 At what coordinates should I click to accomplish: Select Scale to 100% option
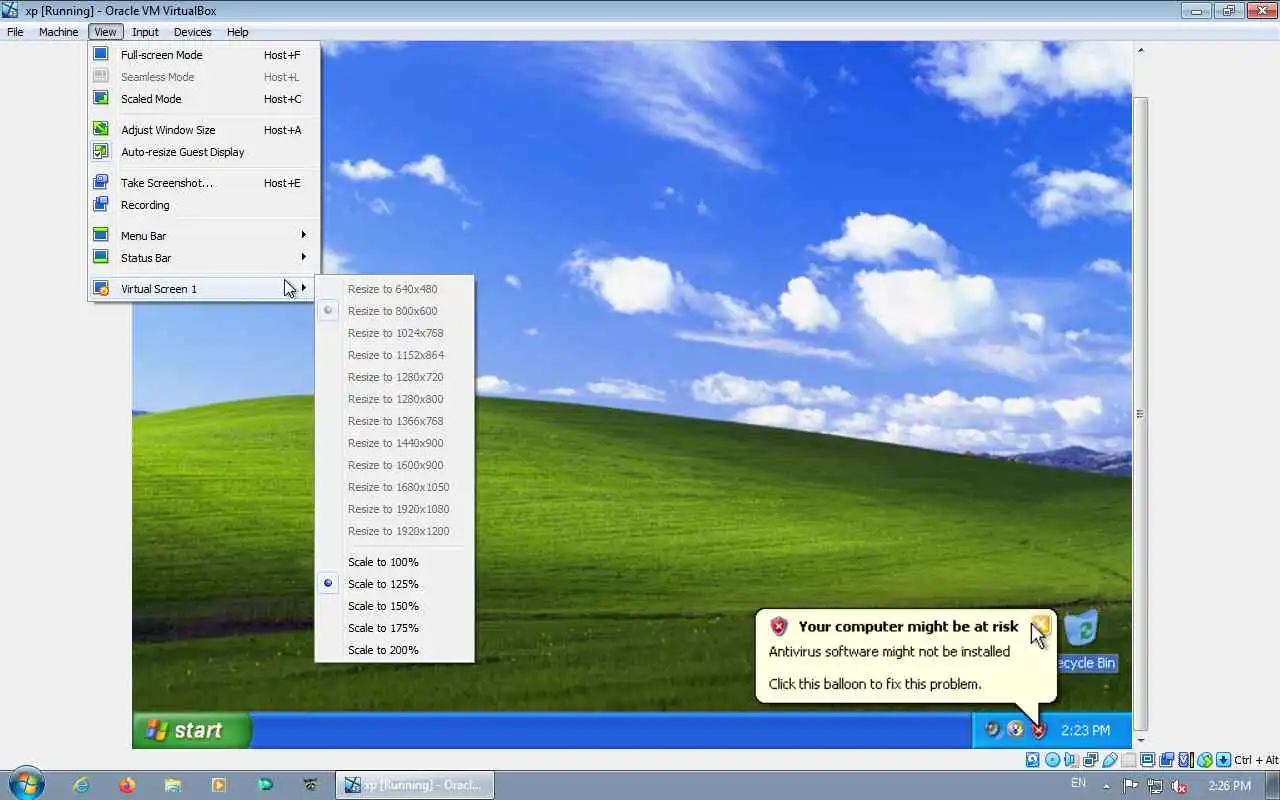[x=394, y=562]
